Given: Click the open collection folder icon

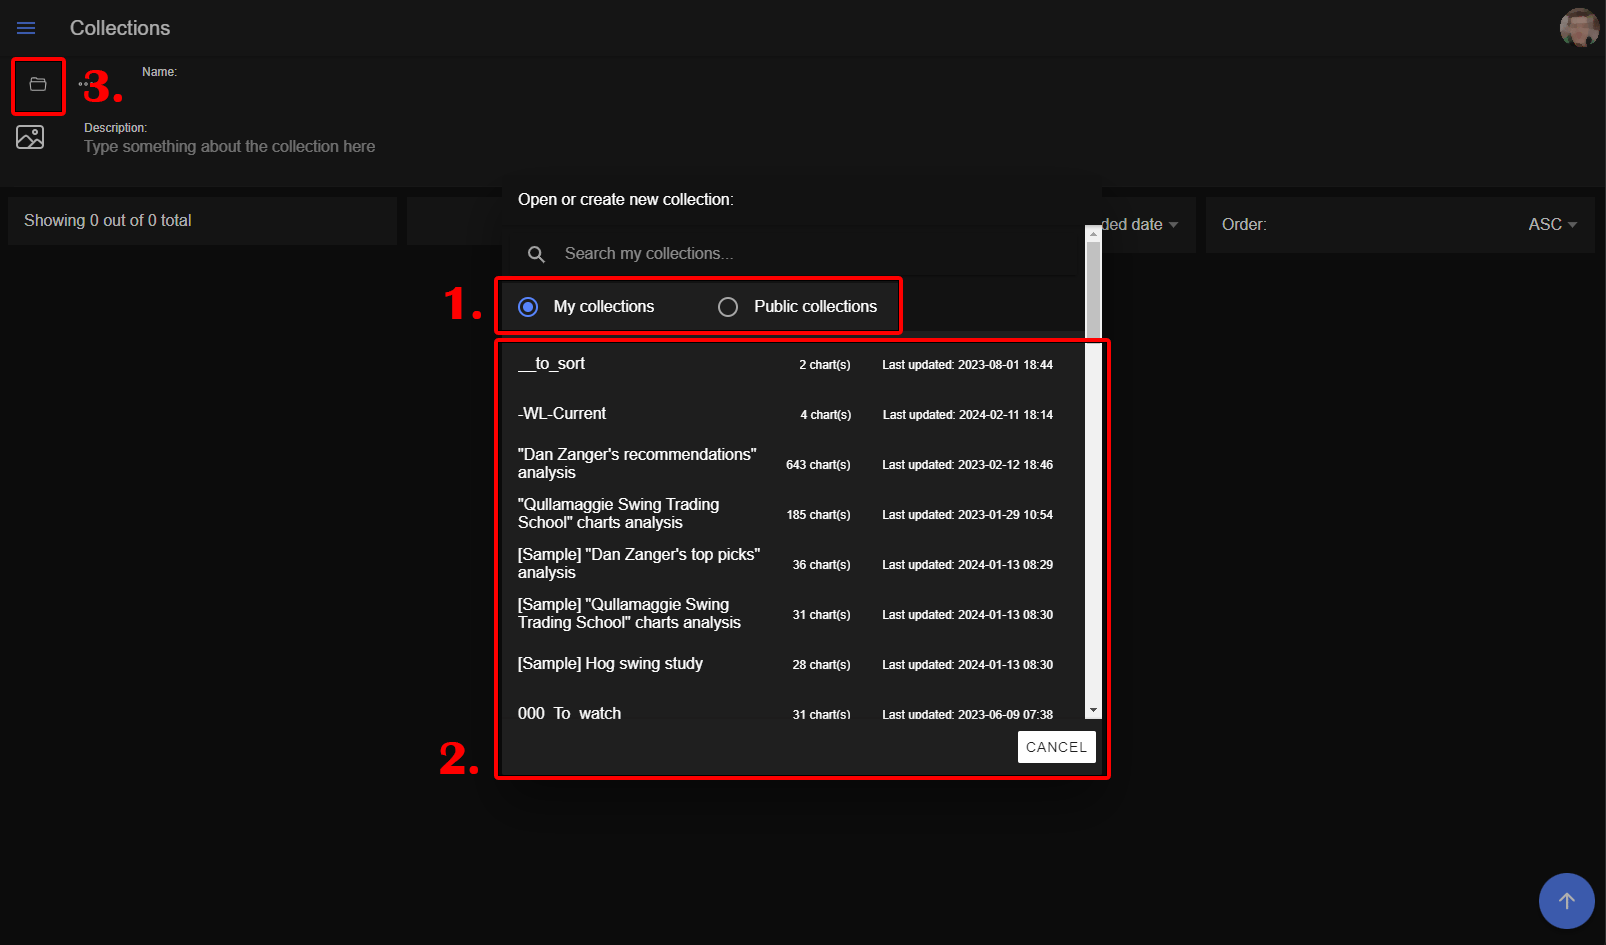Looking at the screenshot, I should point(38,85).
